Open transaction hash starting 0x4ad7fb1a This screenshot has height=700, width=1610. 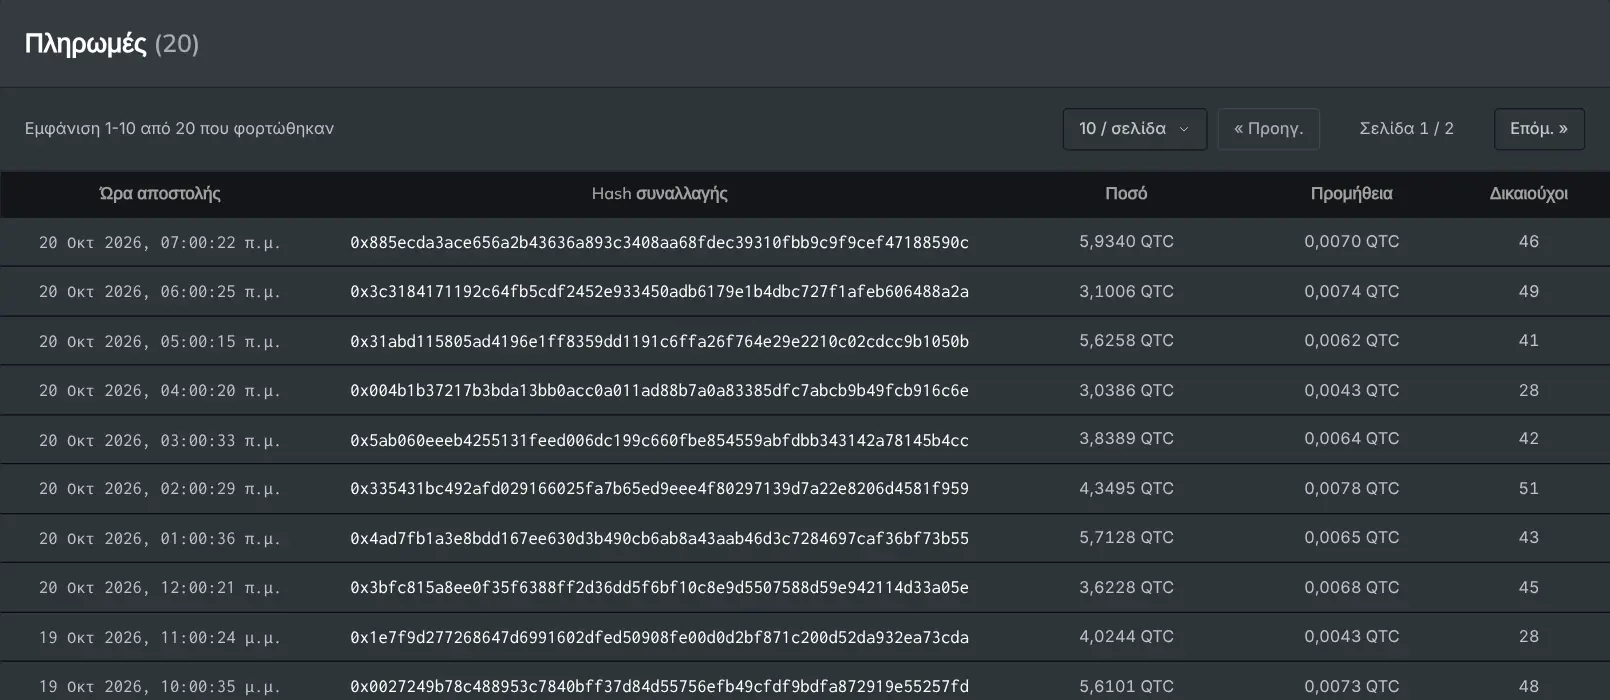point(659,538)
